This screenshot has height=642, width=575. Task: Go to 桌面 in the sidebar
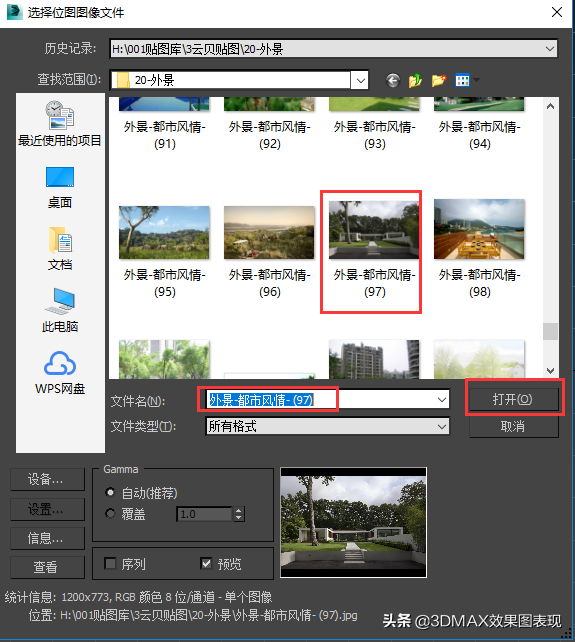[x=60, y=188]
